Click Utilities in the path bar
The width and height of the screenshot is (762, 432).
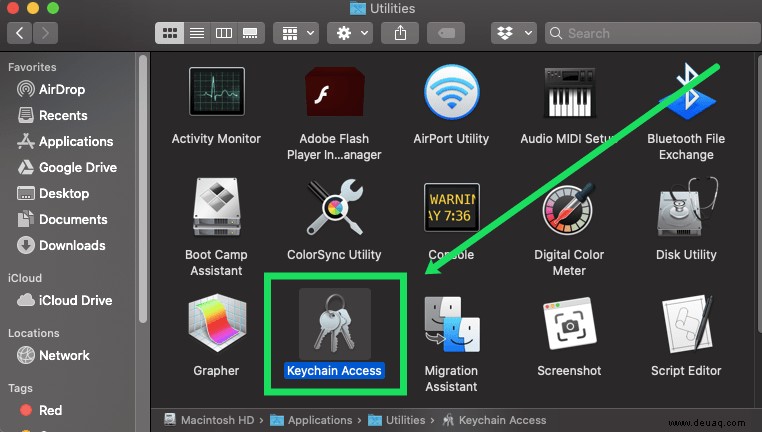click(x=397, y=420)
